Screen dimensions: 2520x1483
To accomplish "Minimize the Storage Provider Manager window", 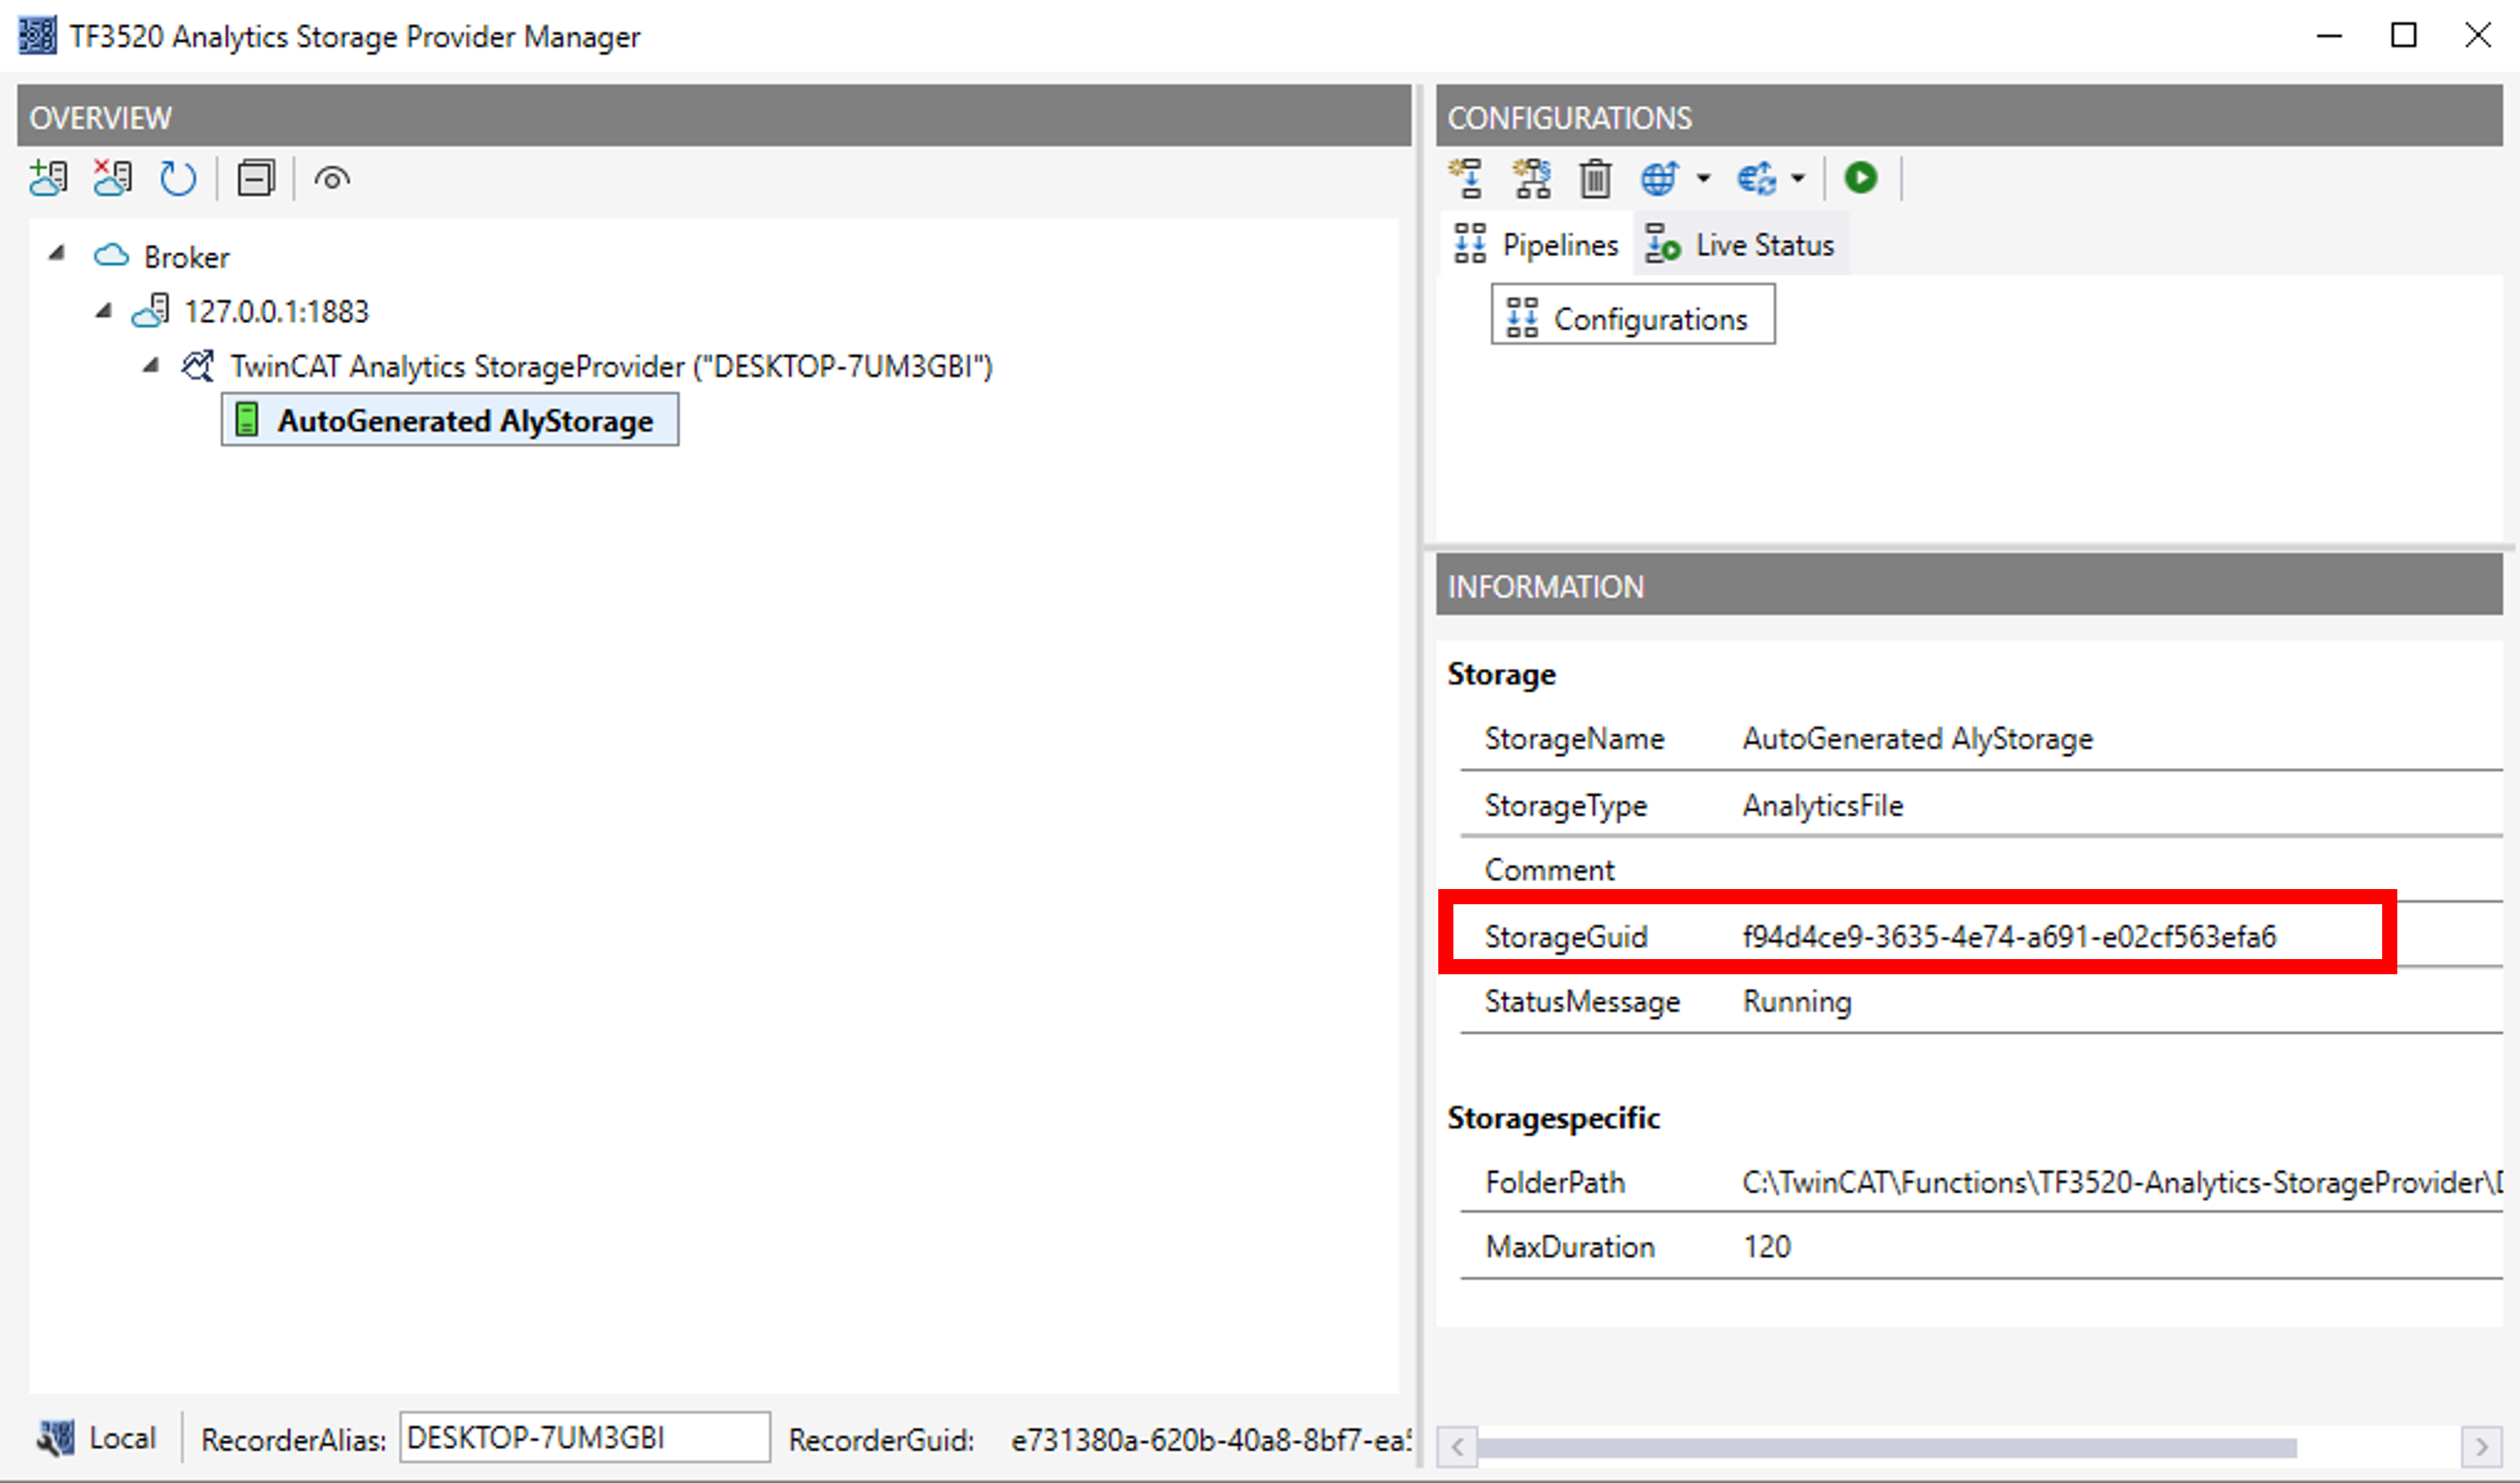I will tap(2330, 35).
